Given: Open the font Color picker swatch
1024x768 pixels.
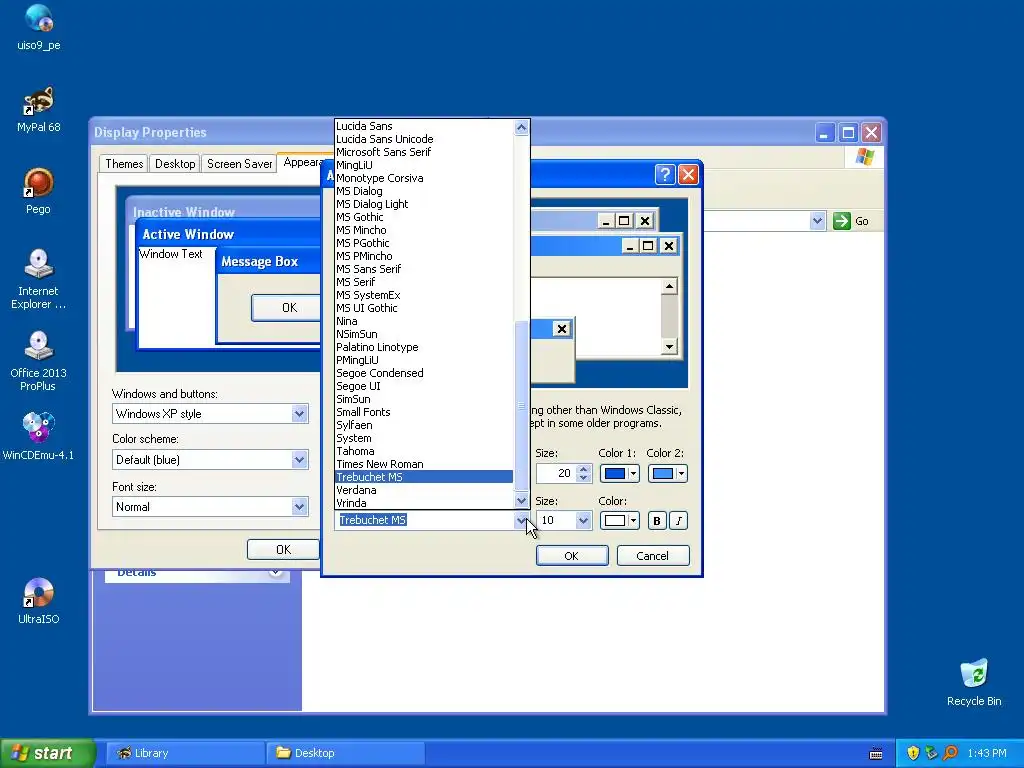Looking at the screenshot, I should 619,520.
